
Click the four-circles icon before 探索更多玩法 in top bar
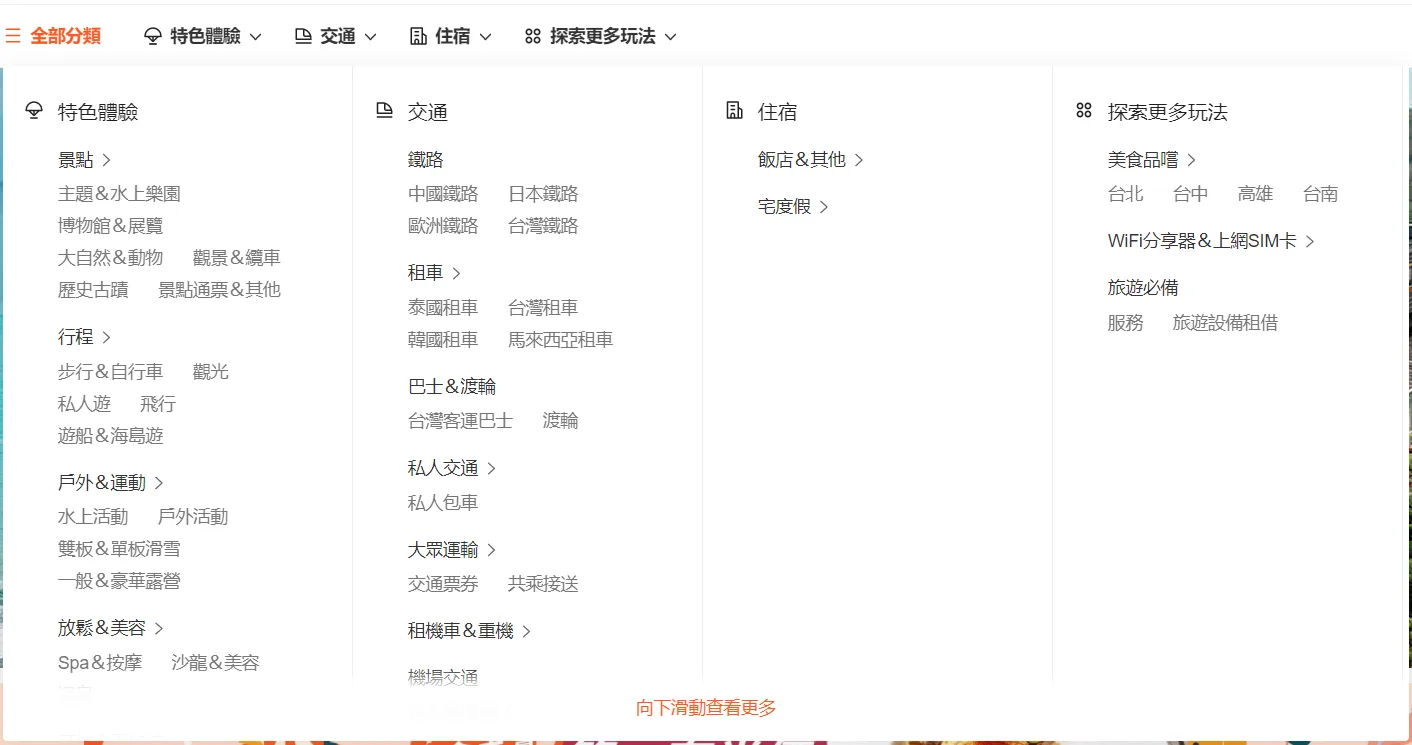[533, 36]
